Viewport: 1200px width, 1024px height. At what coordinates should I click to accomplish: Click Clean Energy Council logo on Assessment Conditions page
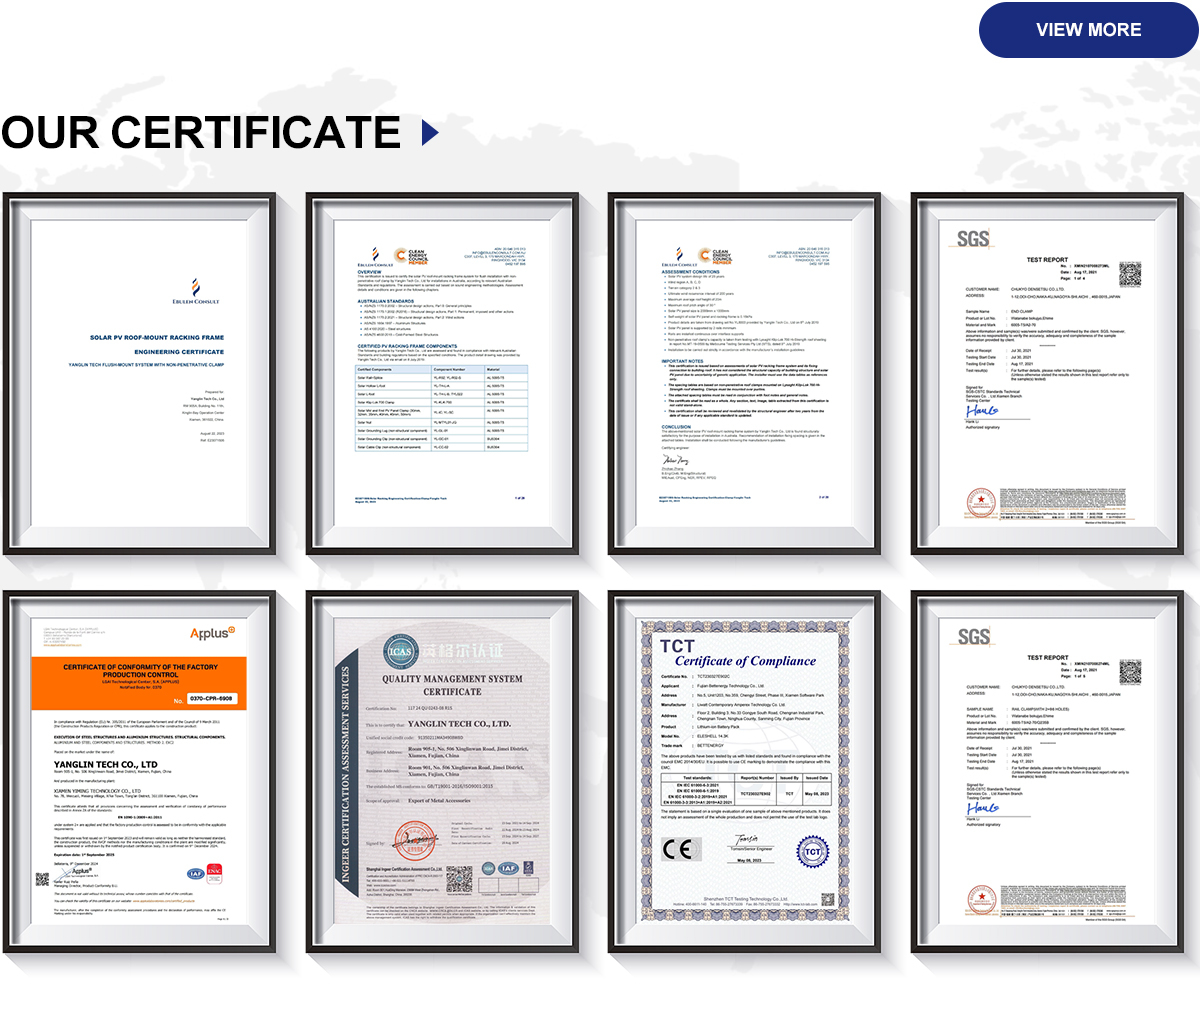pyautogui.click(x=716, y=256)
